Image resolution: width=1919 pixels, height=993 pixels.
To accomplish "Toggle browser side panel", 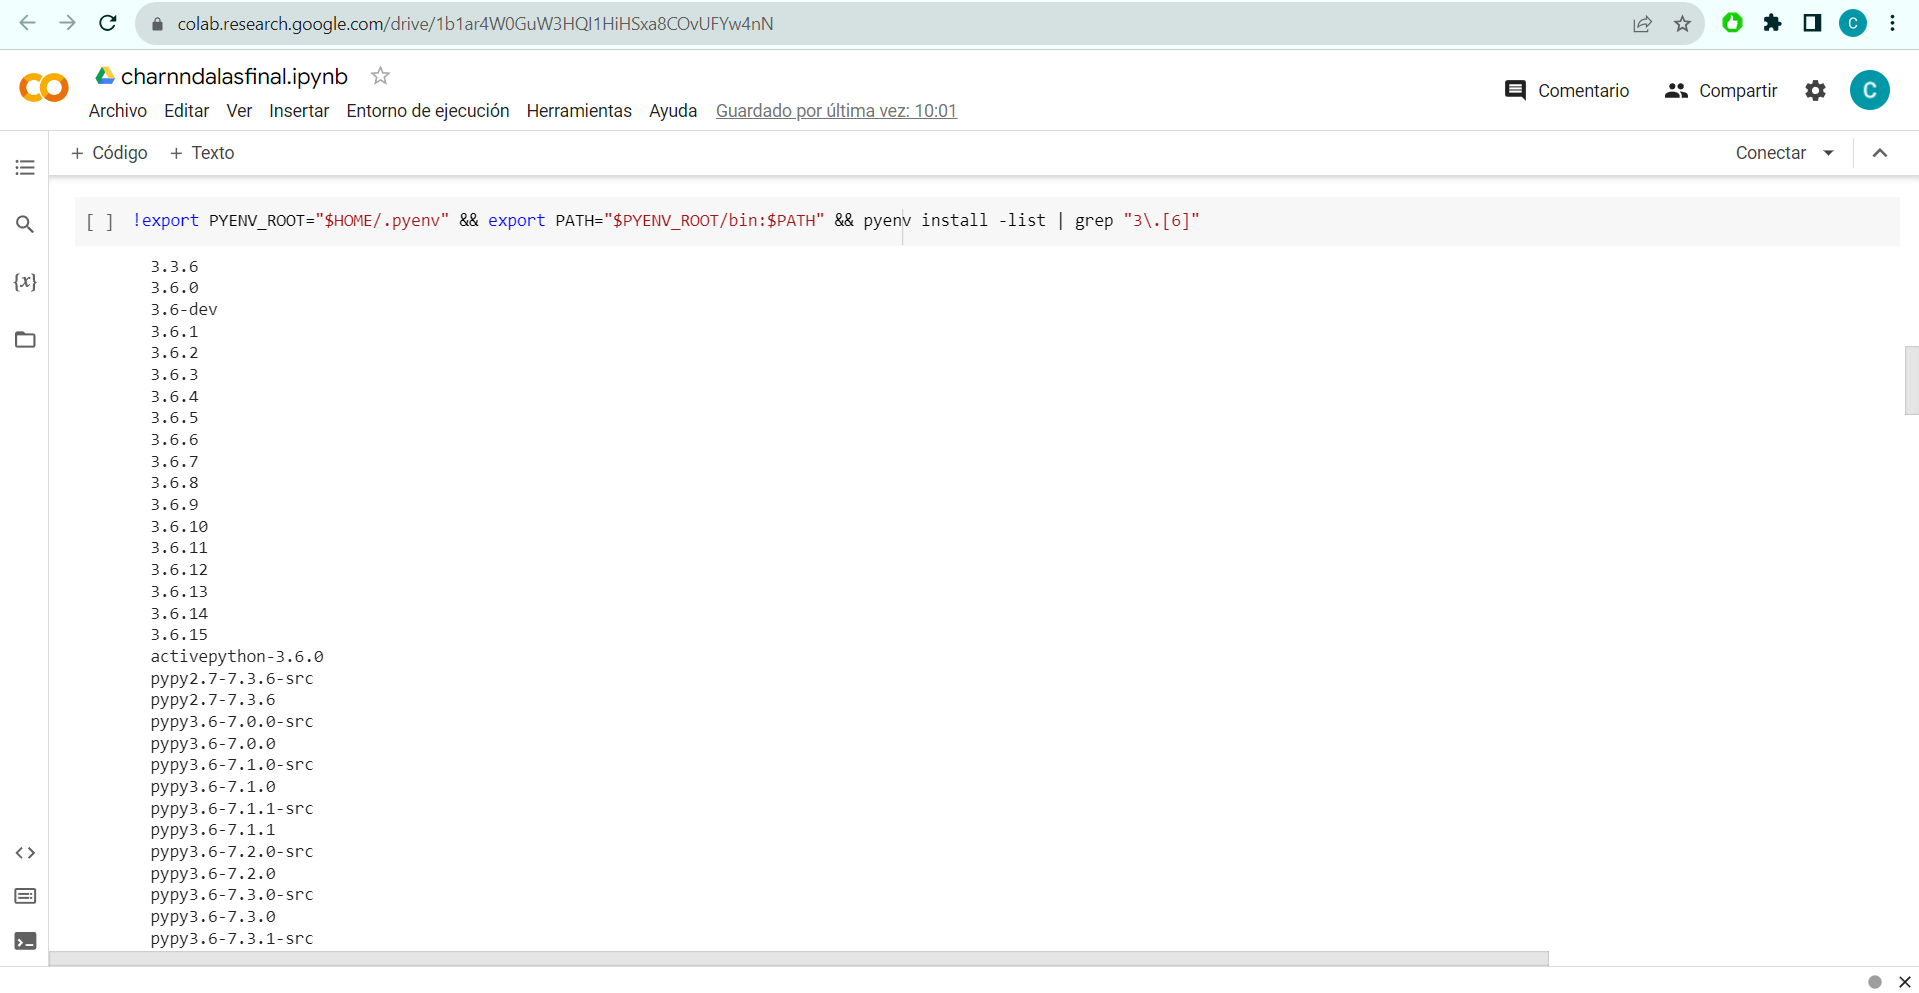I will [1812, 23].
